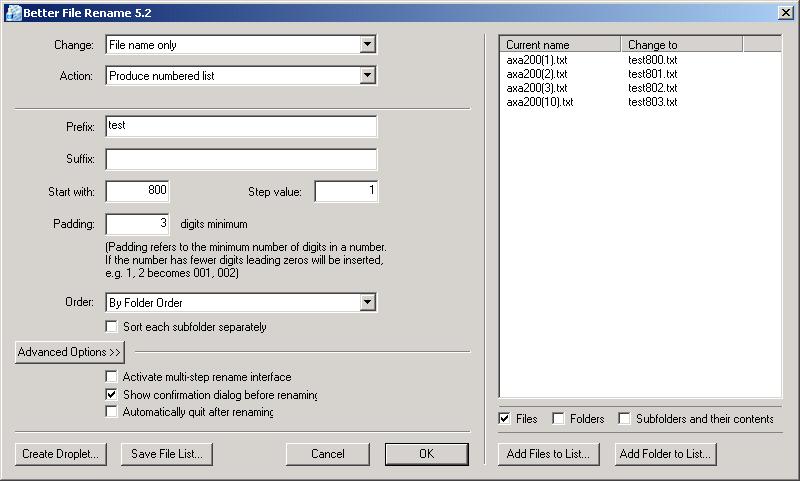The height and width of the screenshot is (481, 800).
Task: Enable Automatically quit after renaming
Action: (111, 411)
